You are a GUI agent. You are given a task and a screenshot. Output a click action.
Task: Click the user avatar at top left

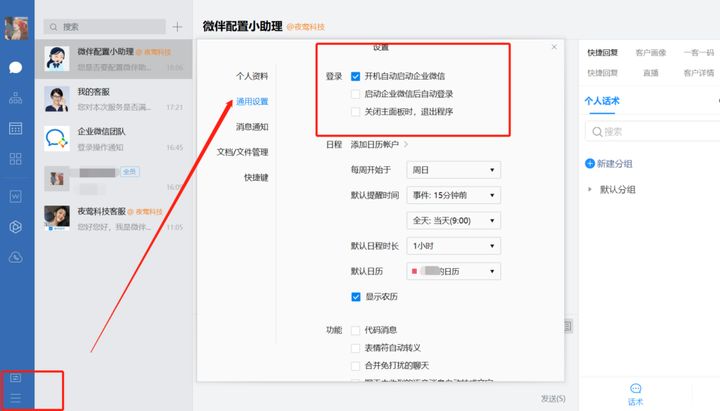click(16, 27)
